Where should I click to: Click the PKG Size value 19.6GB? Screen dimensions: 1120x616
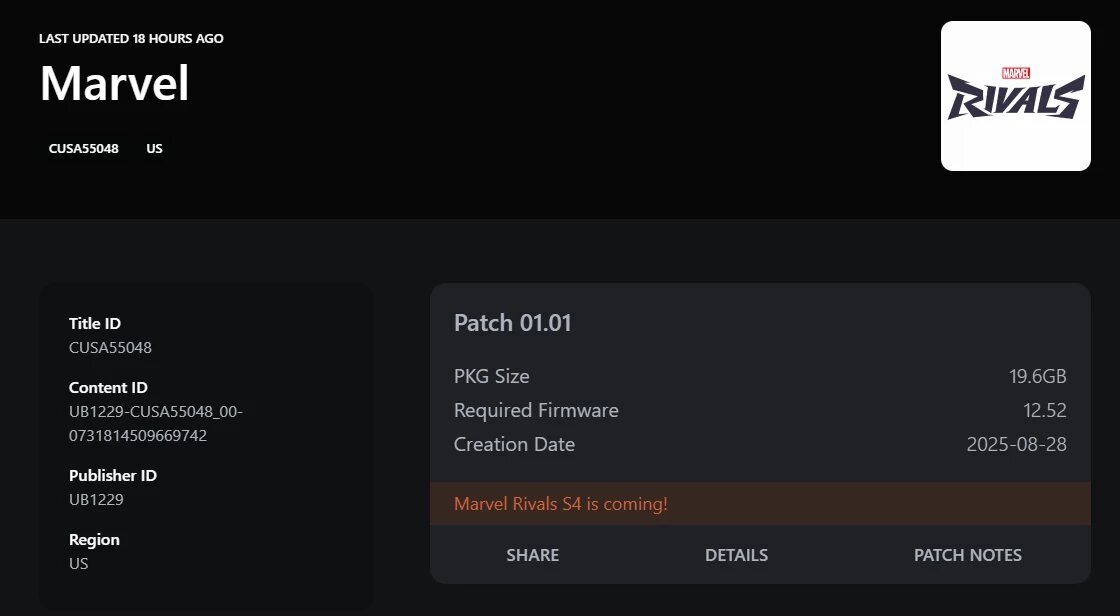point(1037,377)
